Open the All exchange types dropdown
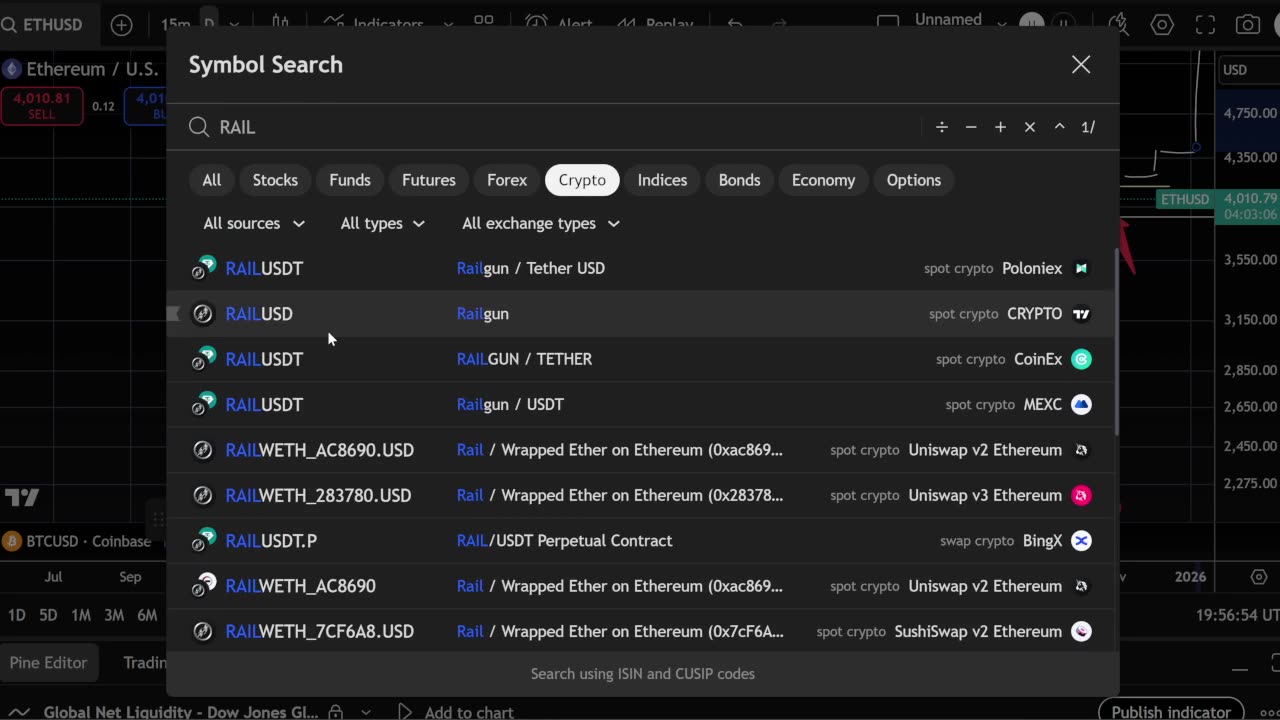1280x720 pixels. point(540,223)
